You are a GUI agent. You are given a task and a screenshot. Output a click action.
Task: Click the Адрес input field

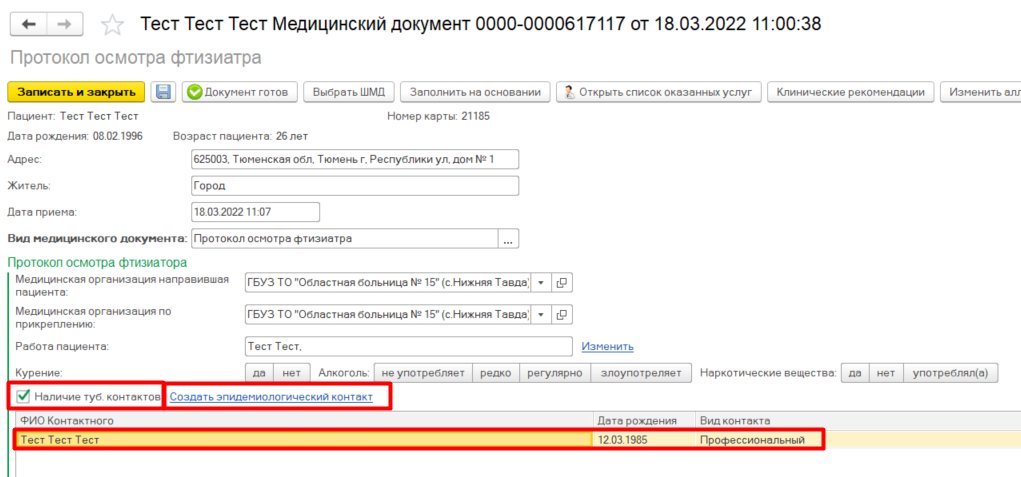[x=354, y=159]
